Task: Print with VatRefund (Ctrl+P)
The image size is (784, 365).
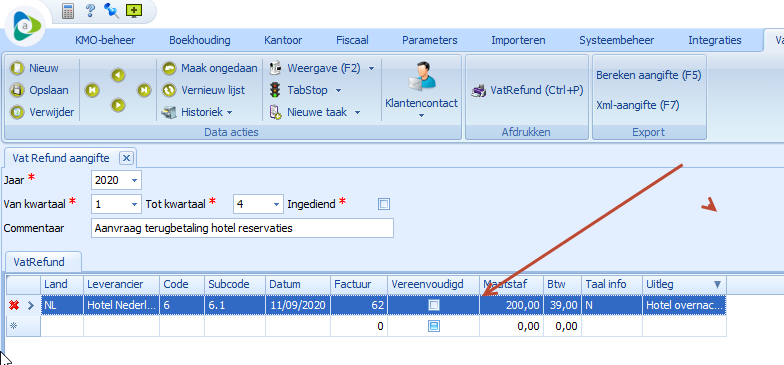Action: 528,90
